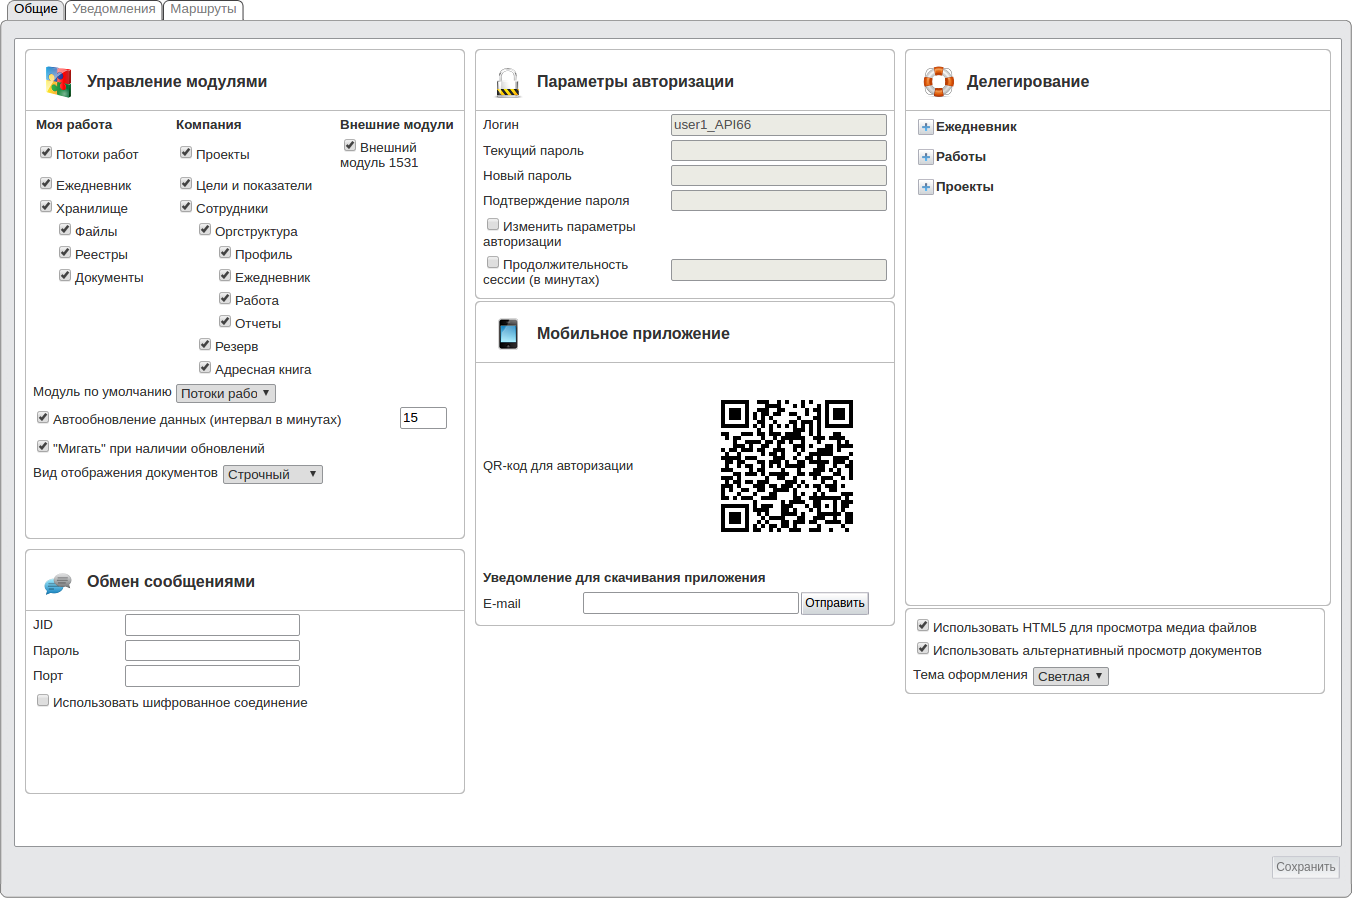Toggle the Резерв checkbox

click(205, 344)
